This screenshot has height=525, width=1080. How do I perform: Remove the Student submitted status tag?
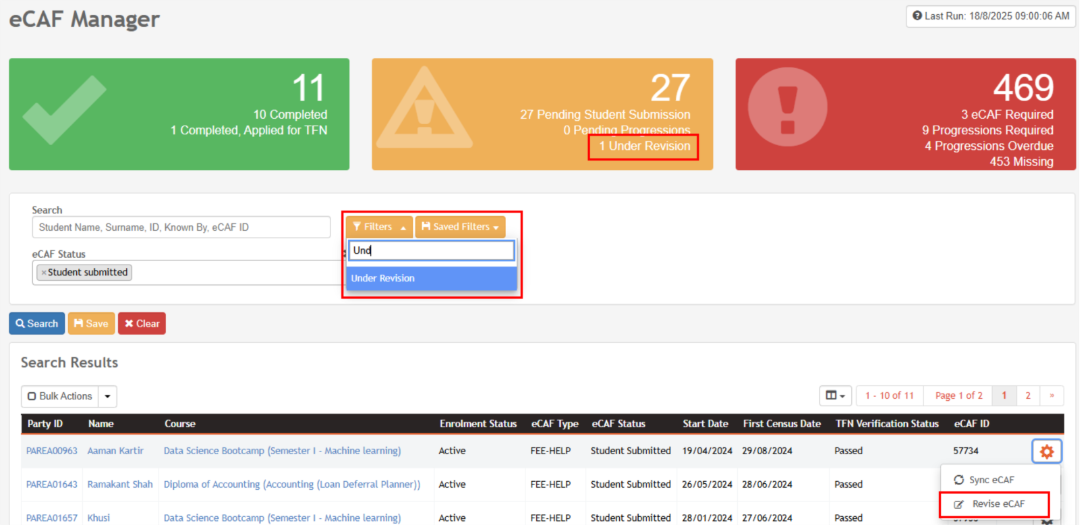tap(44, 273)
